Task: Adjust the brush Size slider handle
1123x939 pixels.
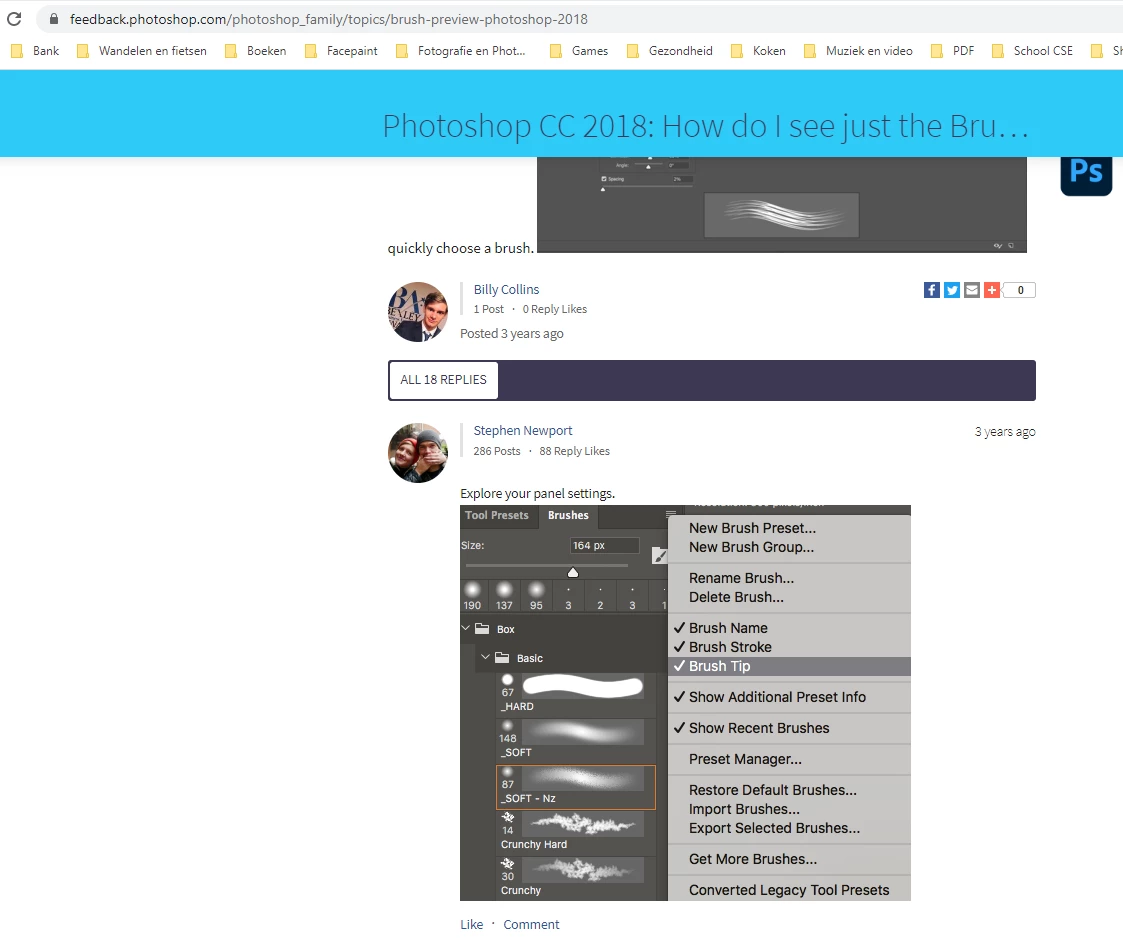Action: (573, 572)
